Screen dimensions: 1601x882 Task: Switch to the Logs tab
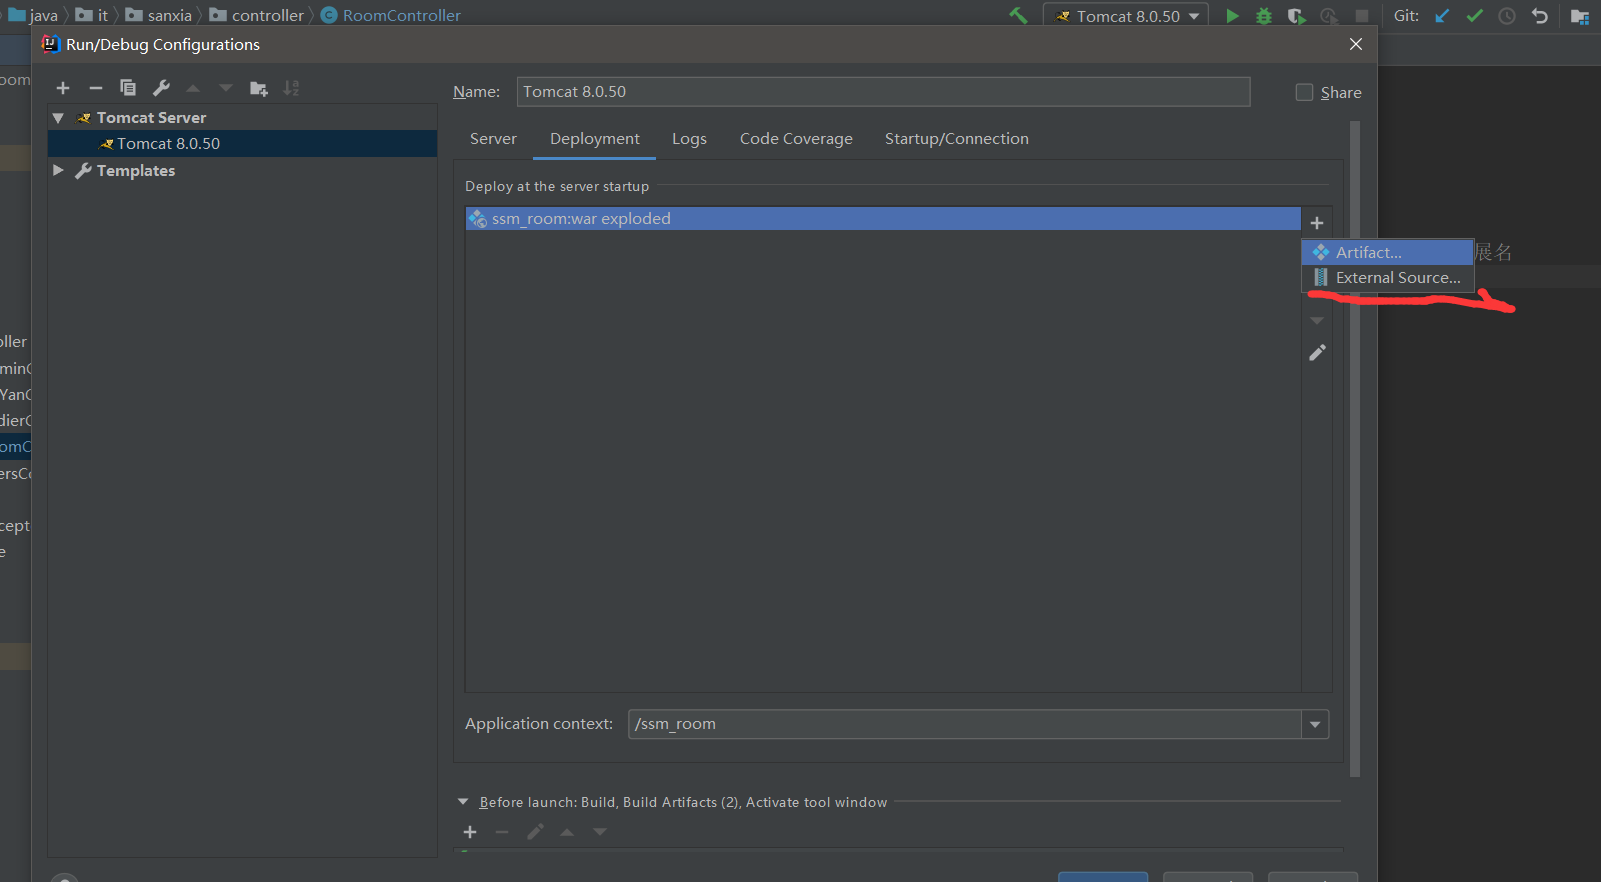689,139
